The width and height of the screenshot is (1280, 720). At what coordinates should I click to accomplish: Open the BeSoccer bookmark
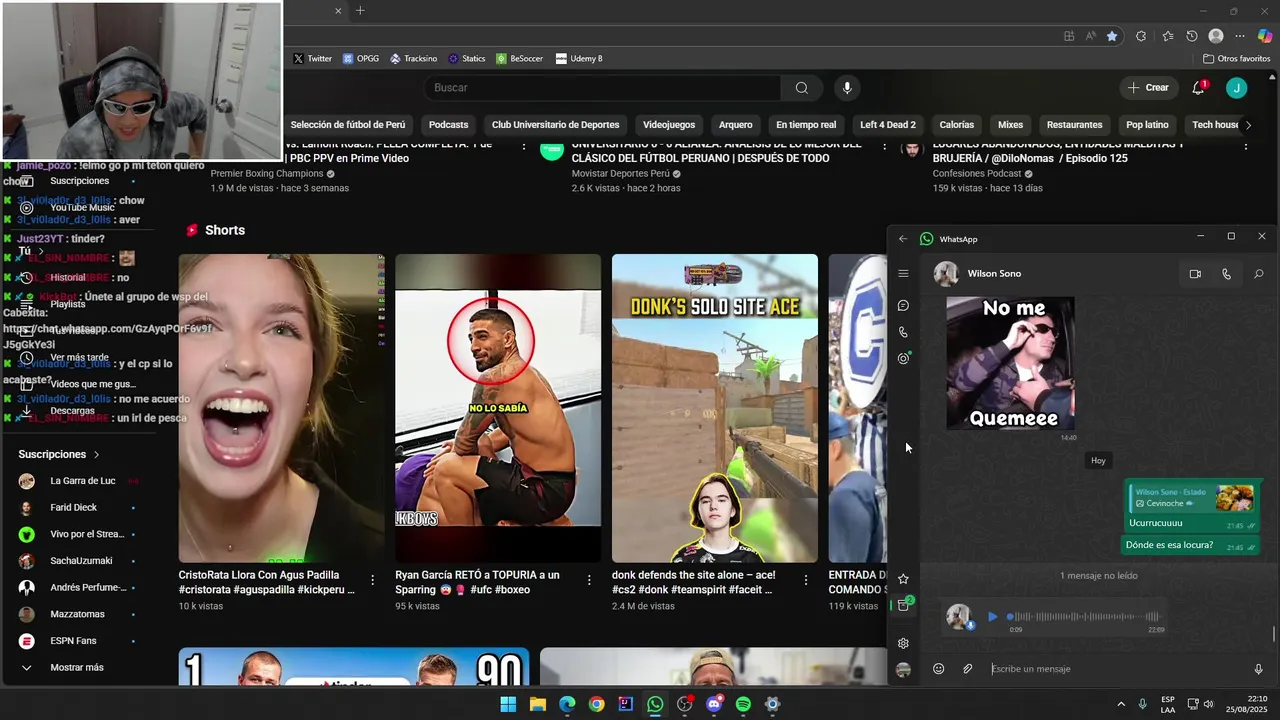[x=519, y=59]
